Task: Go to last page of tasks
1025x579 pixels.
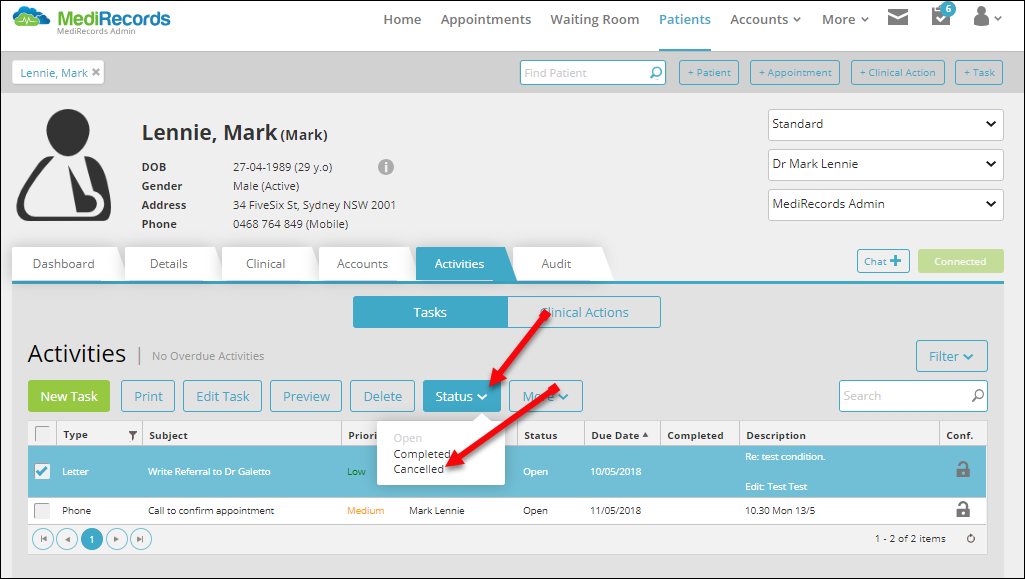Action: tap(141, 539)
